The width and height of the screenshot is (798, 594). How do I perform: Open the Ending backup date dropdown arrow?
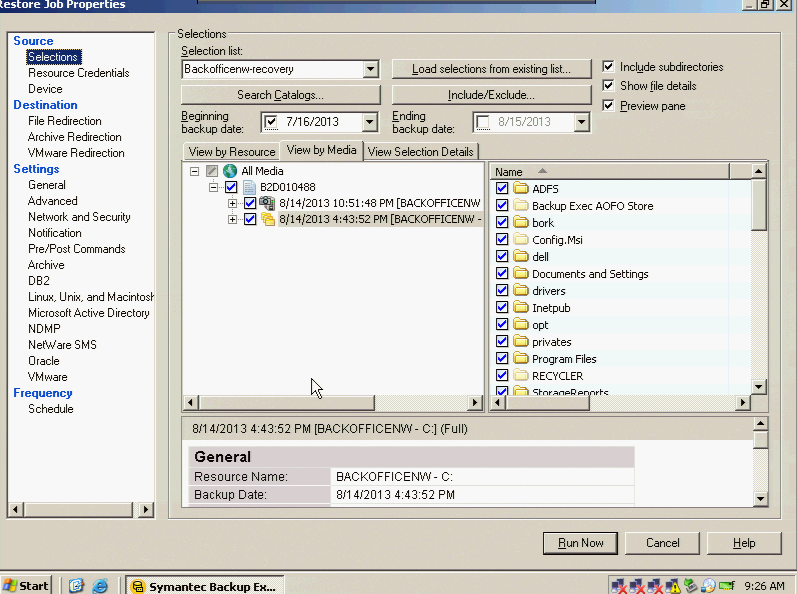(x=582, y=122)
